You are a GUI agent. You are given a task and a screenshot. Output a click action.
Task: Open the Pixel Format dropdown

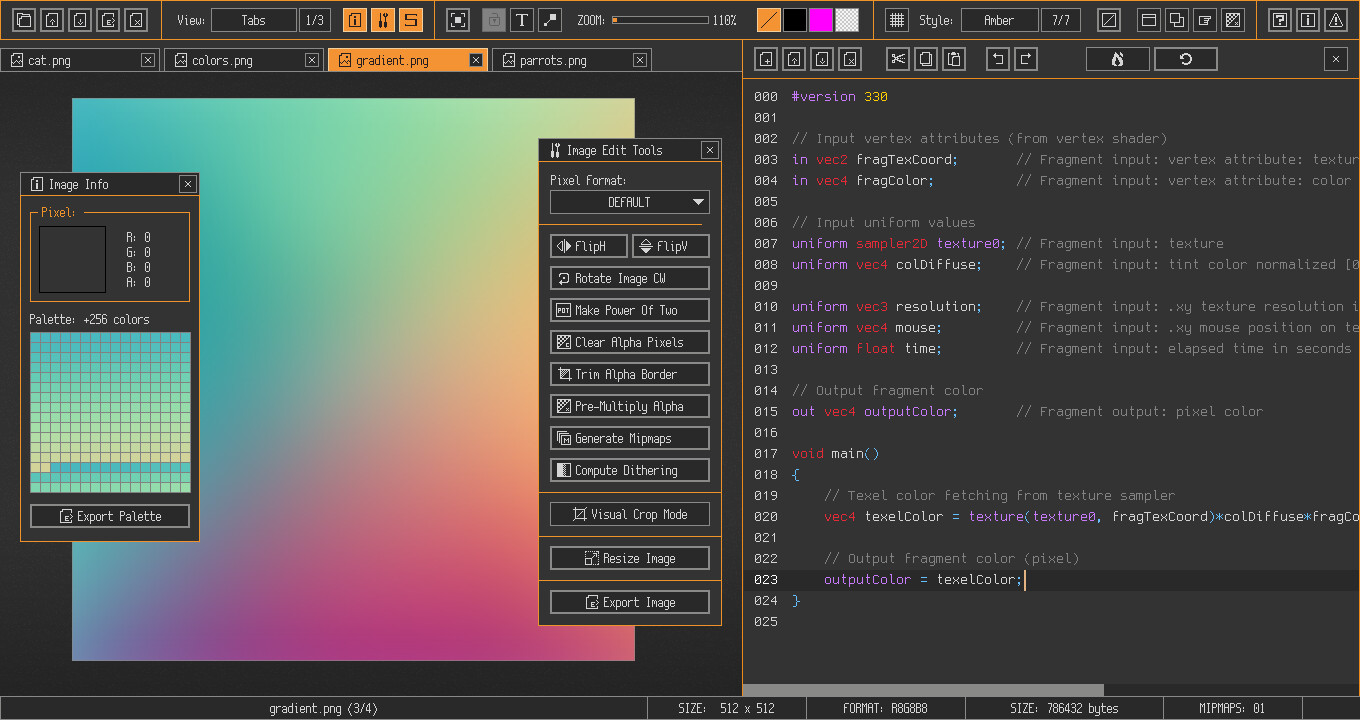tap(629, 201)
